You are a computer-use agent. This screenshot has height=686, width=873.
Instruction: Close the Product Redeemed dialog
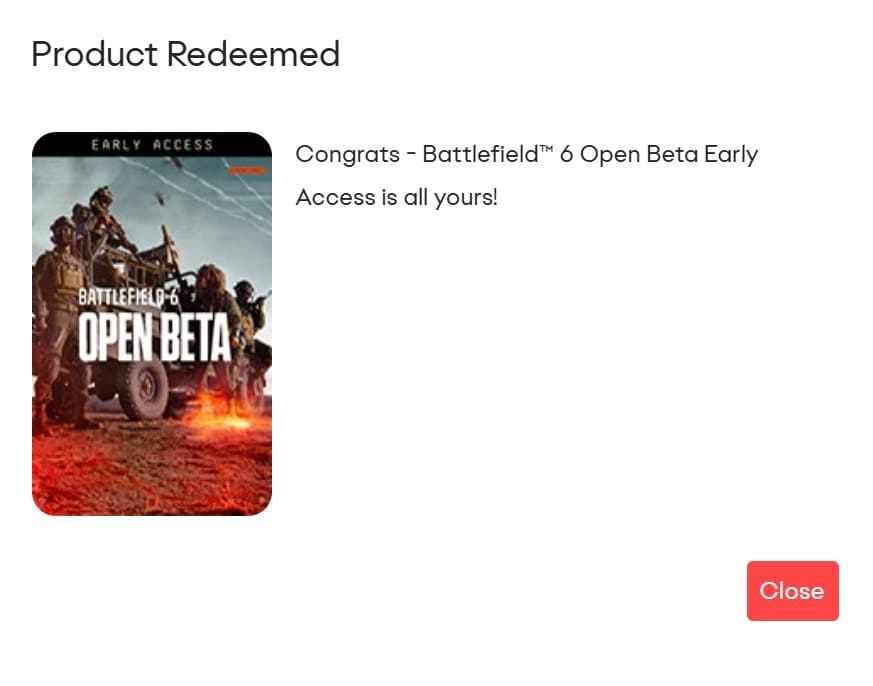tap(792, 591)
